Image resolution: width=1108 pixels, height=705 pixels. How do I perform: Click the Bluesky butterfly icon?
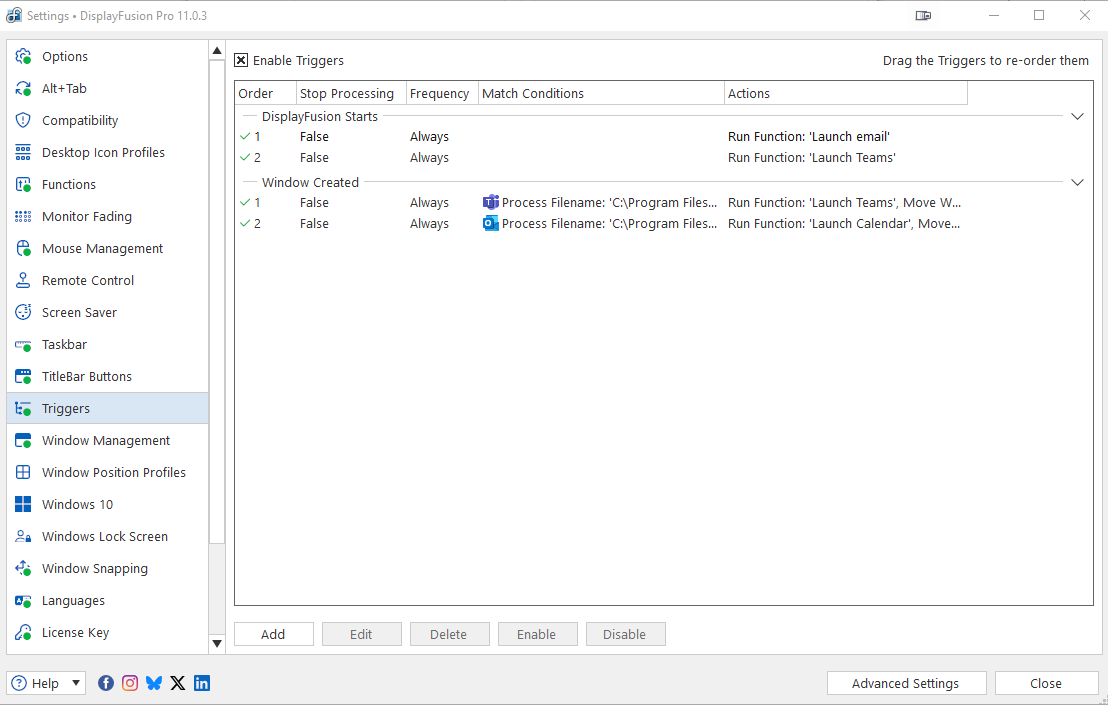click(x=154, y=683)
